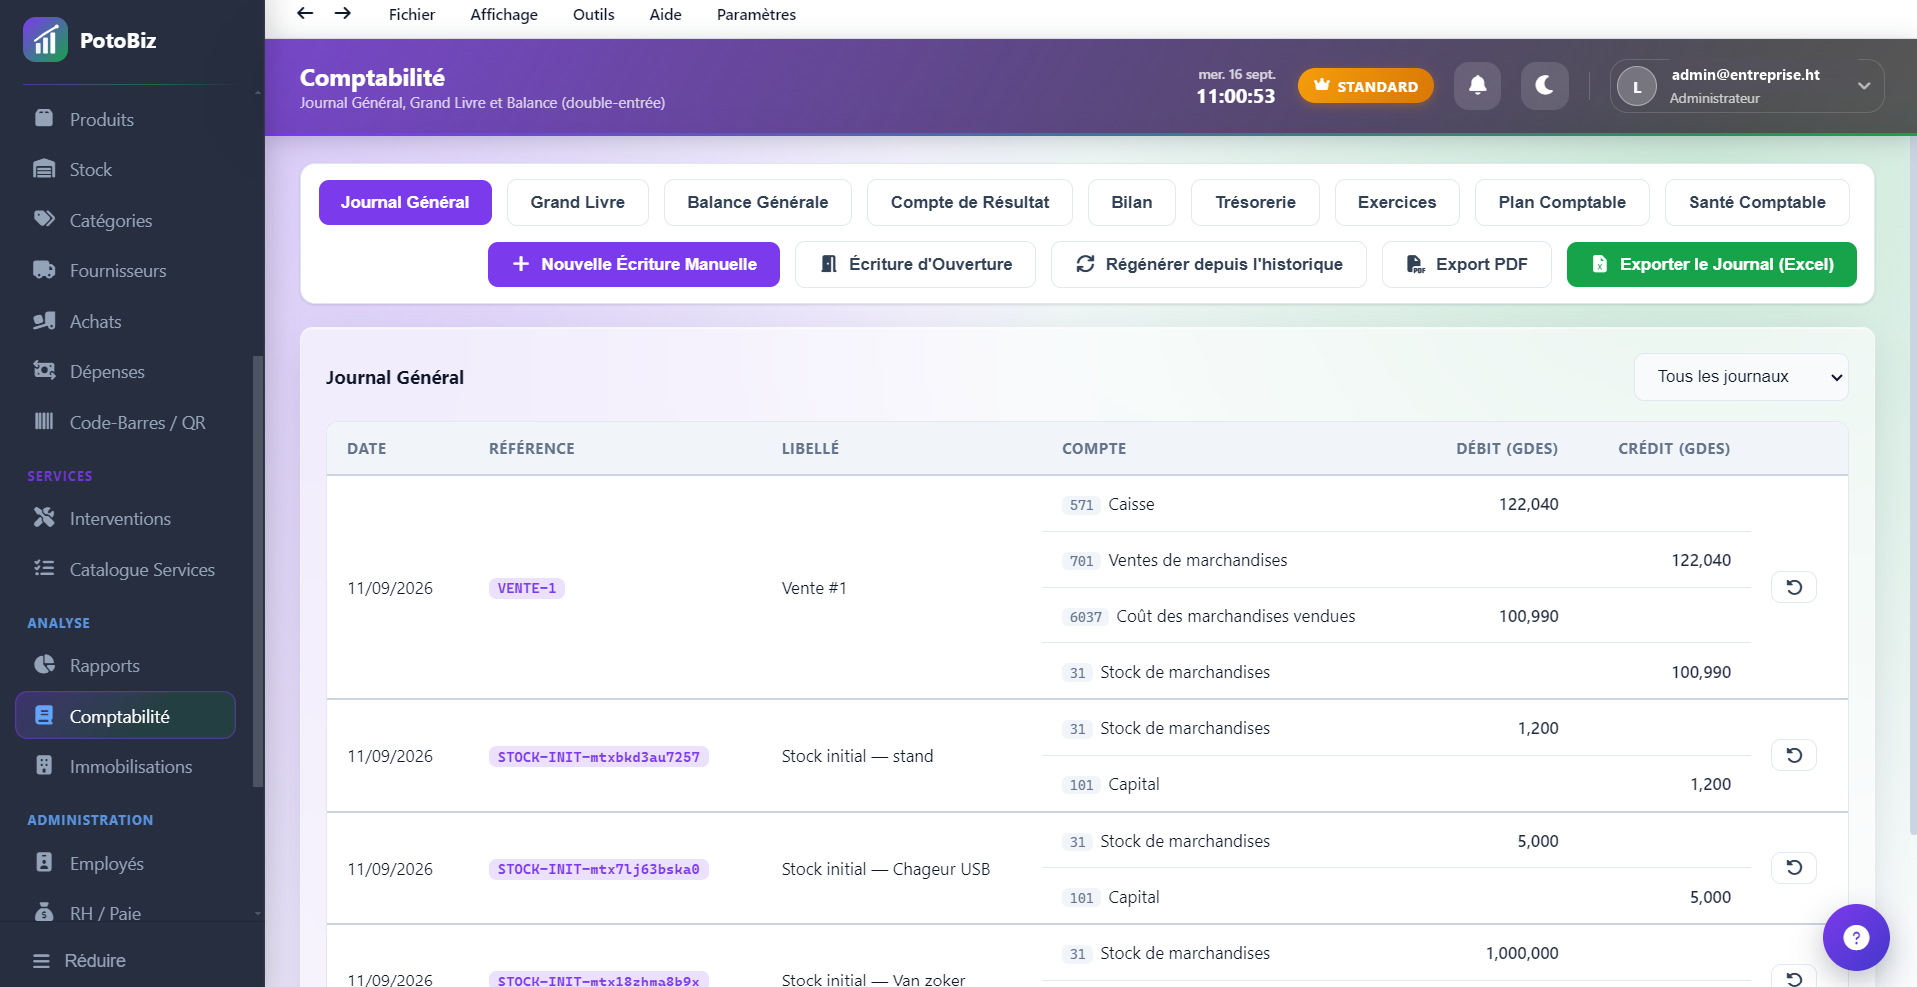
Task: Expand the admin account menu chevron
Action: click(x=1864, y=86)
